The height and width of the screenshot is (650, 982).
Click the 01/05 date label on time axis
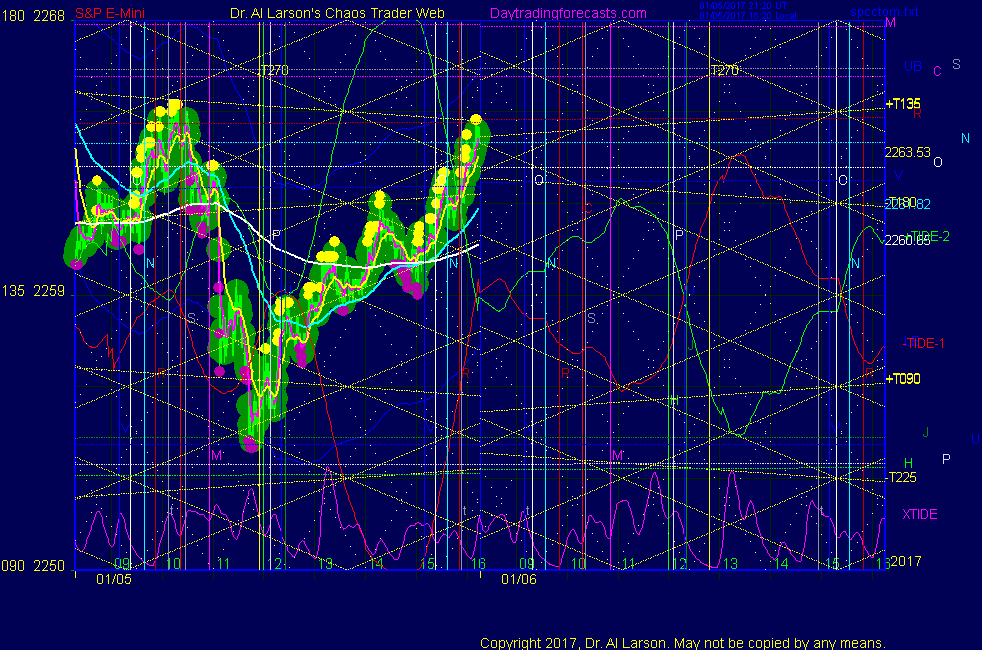click(113, 578)
